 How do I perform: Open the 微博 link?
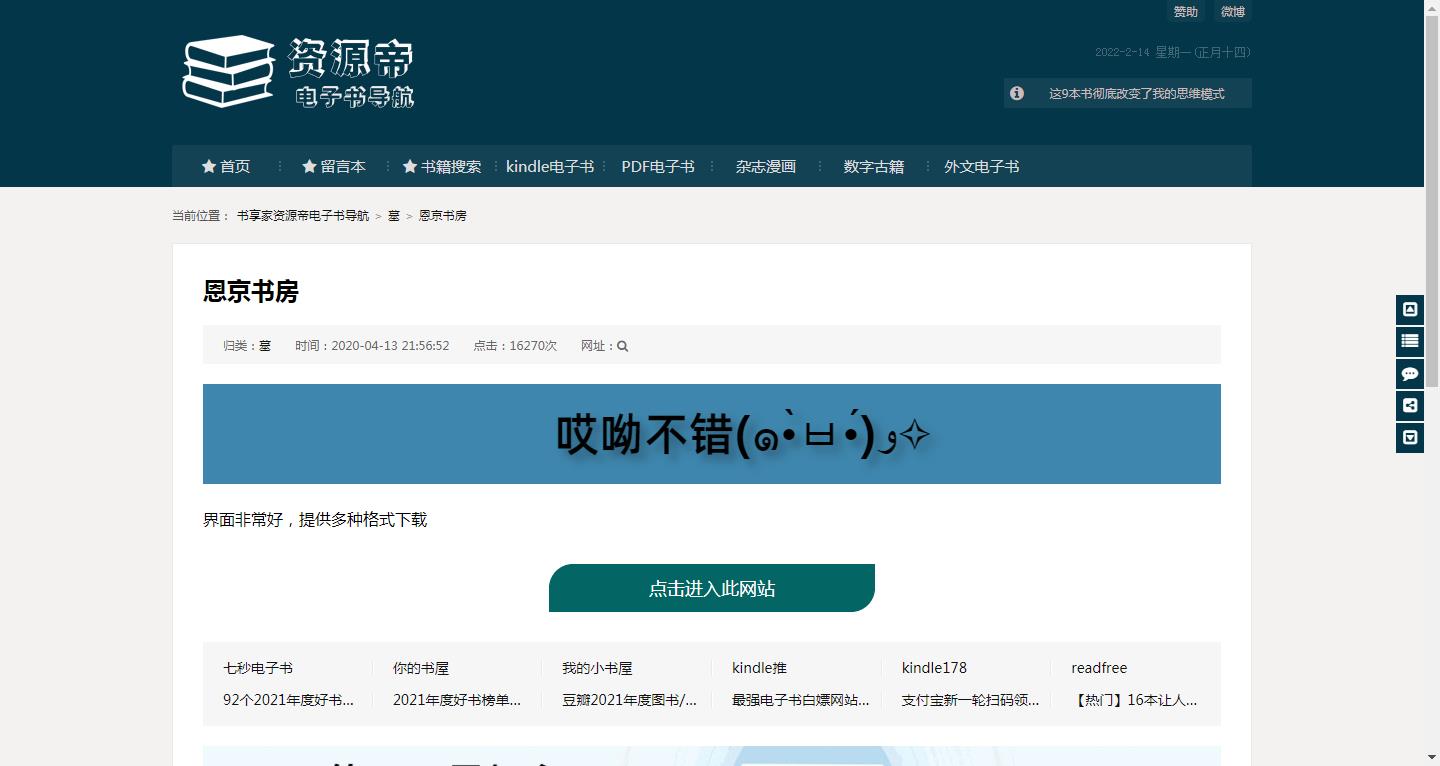point(1232,11)
